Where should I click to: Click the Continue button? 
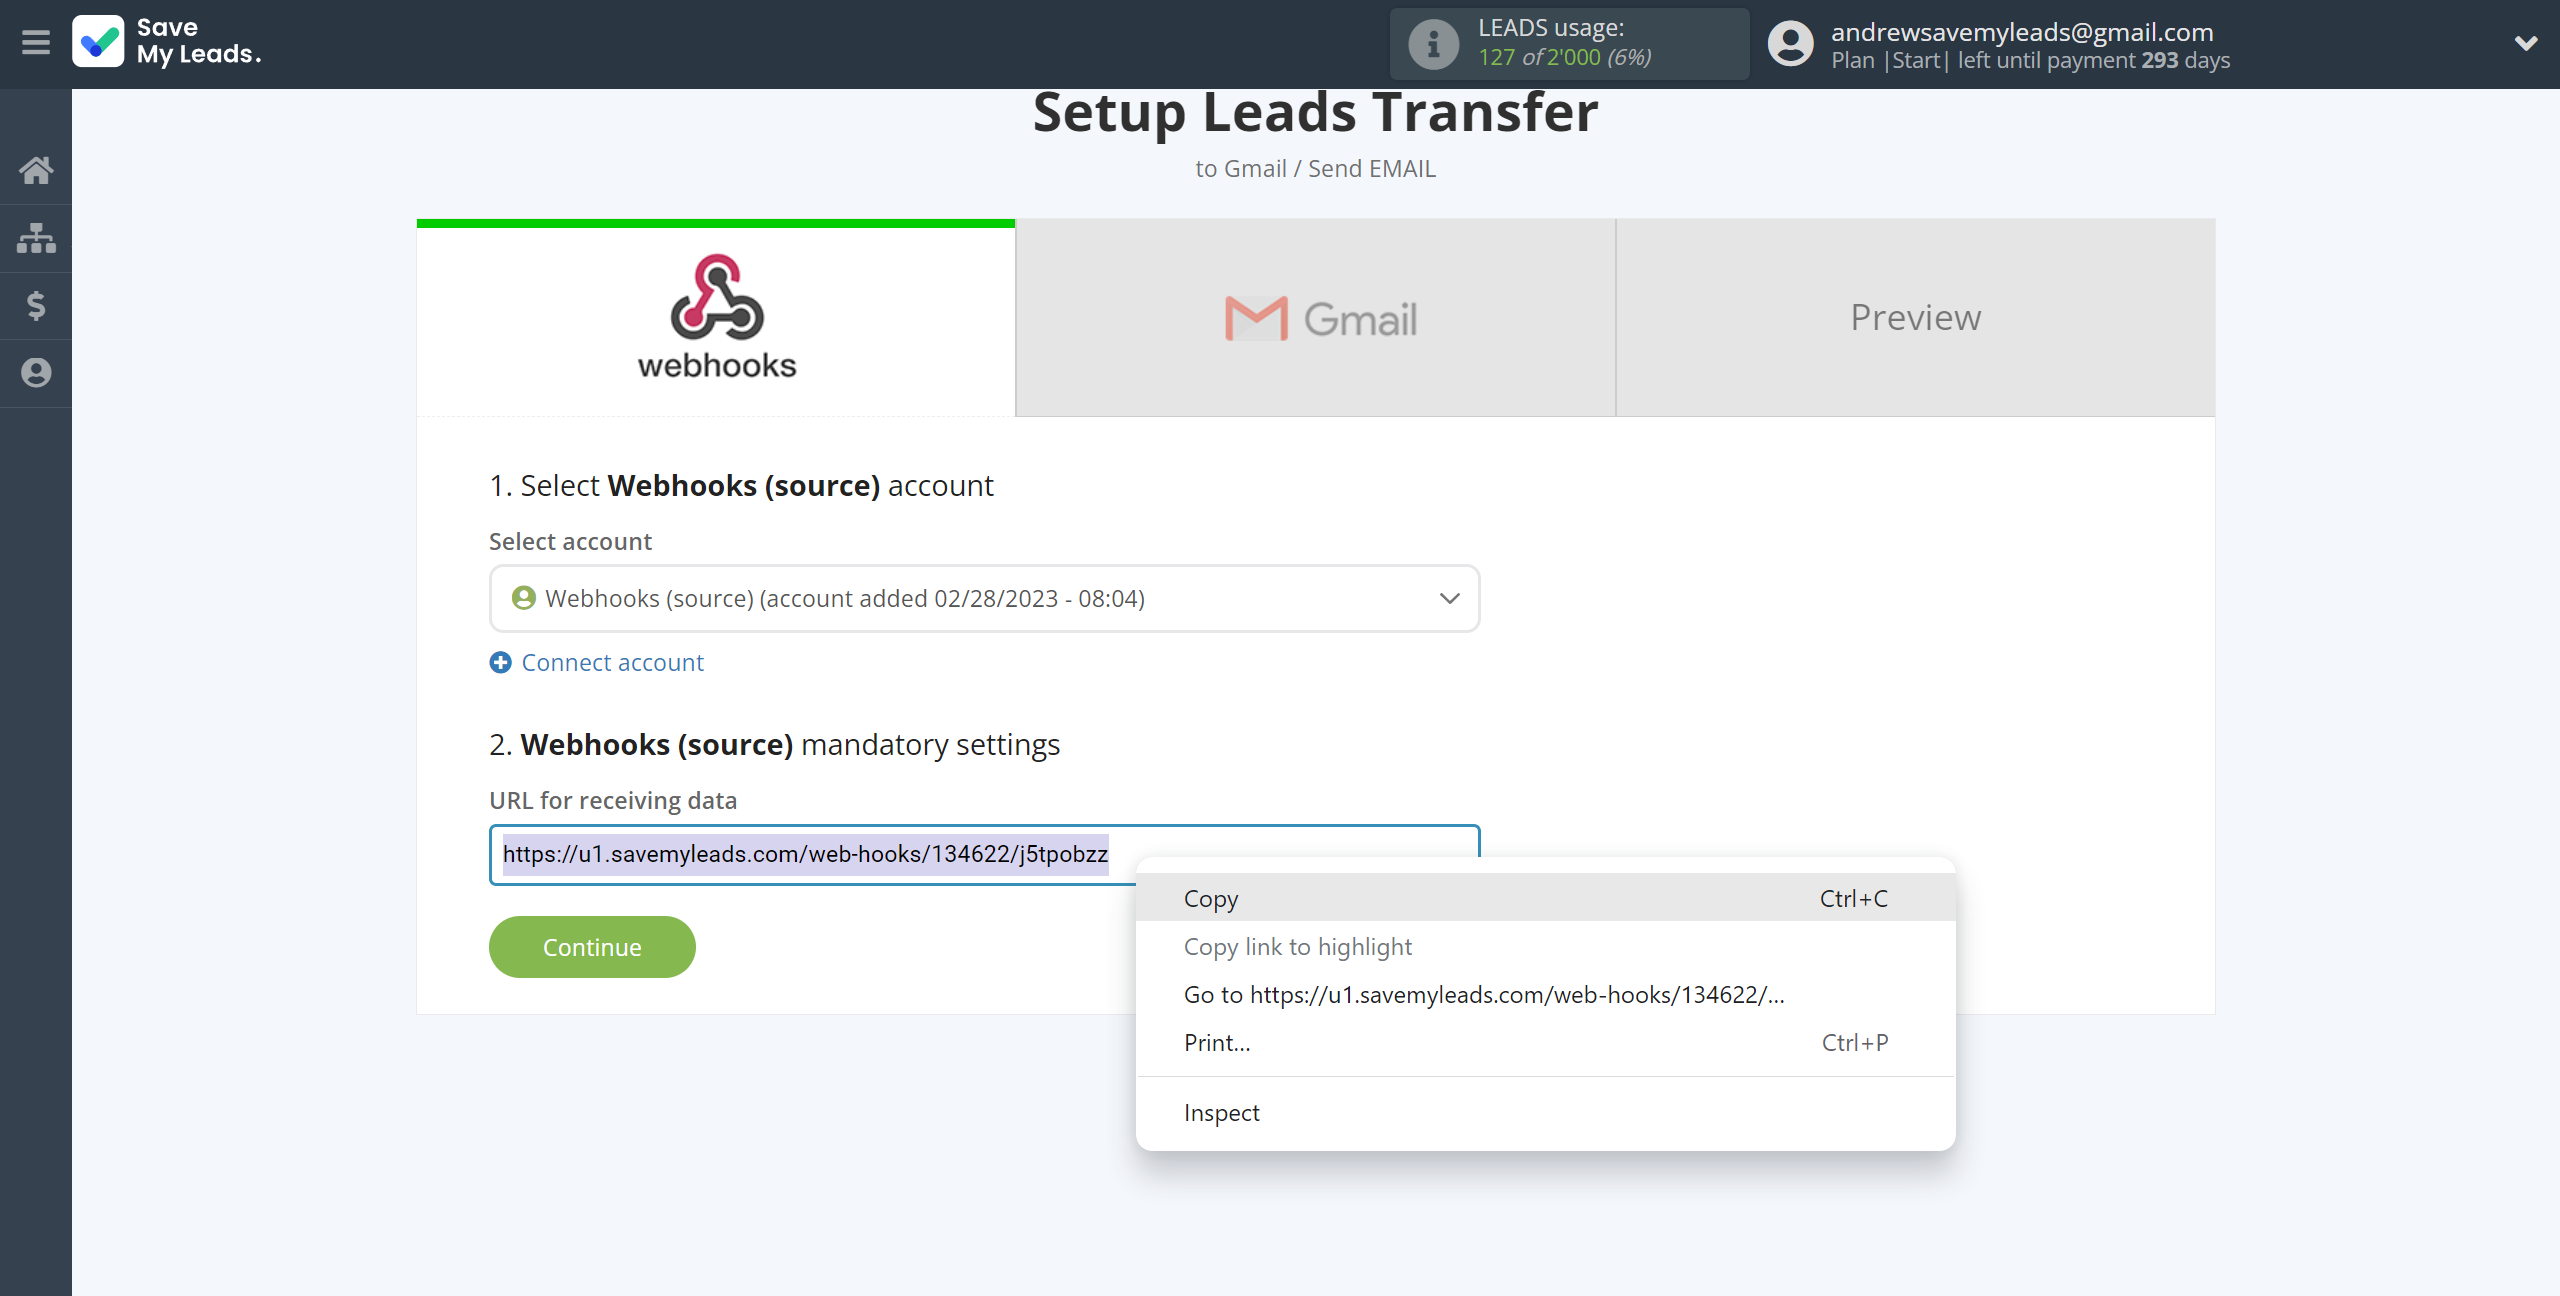(x=592, y=946)
